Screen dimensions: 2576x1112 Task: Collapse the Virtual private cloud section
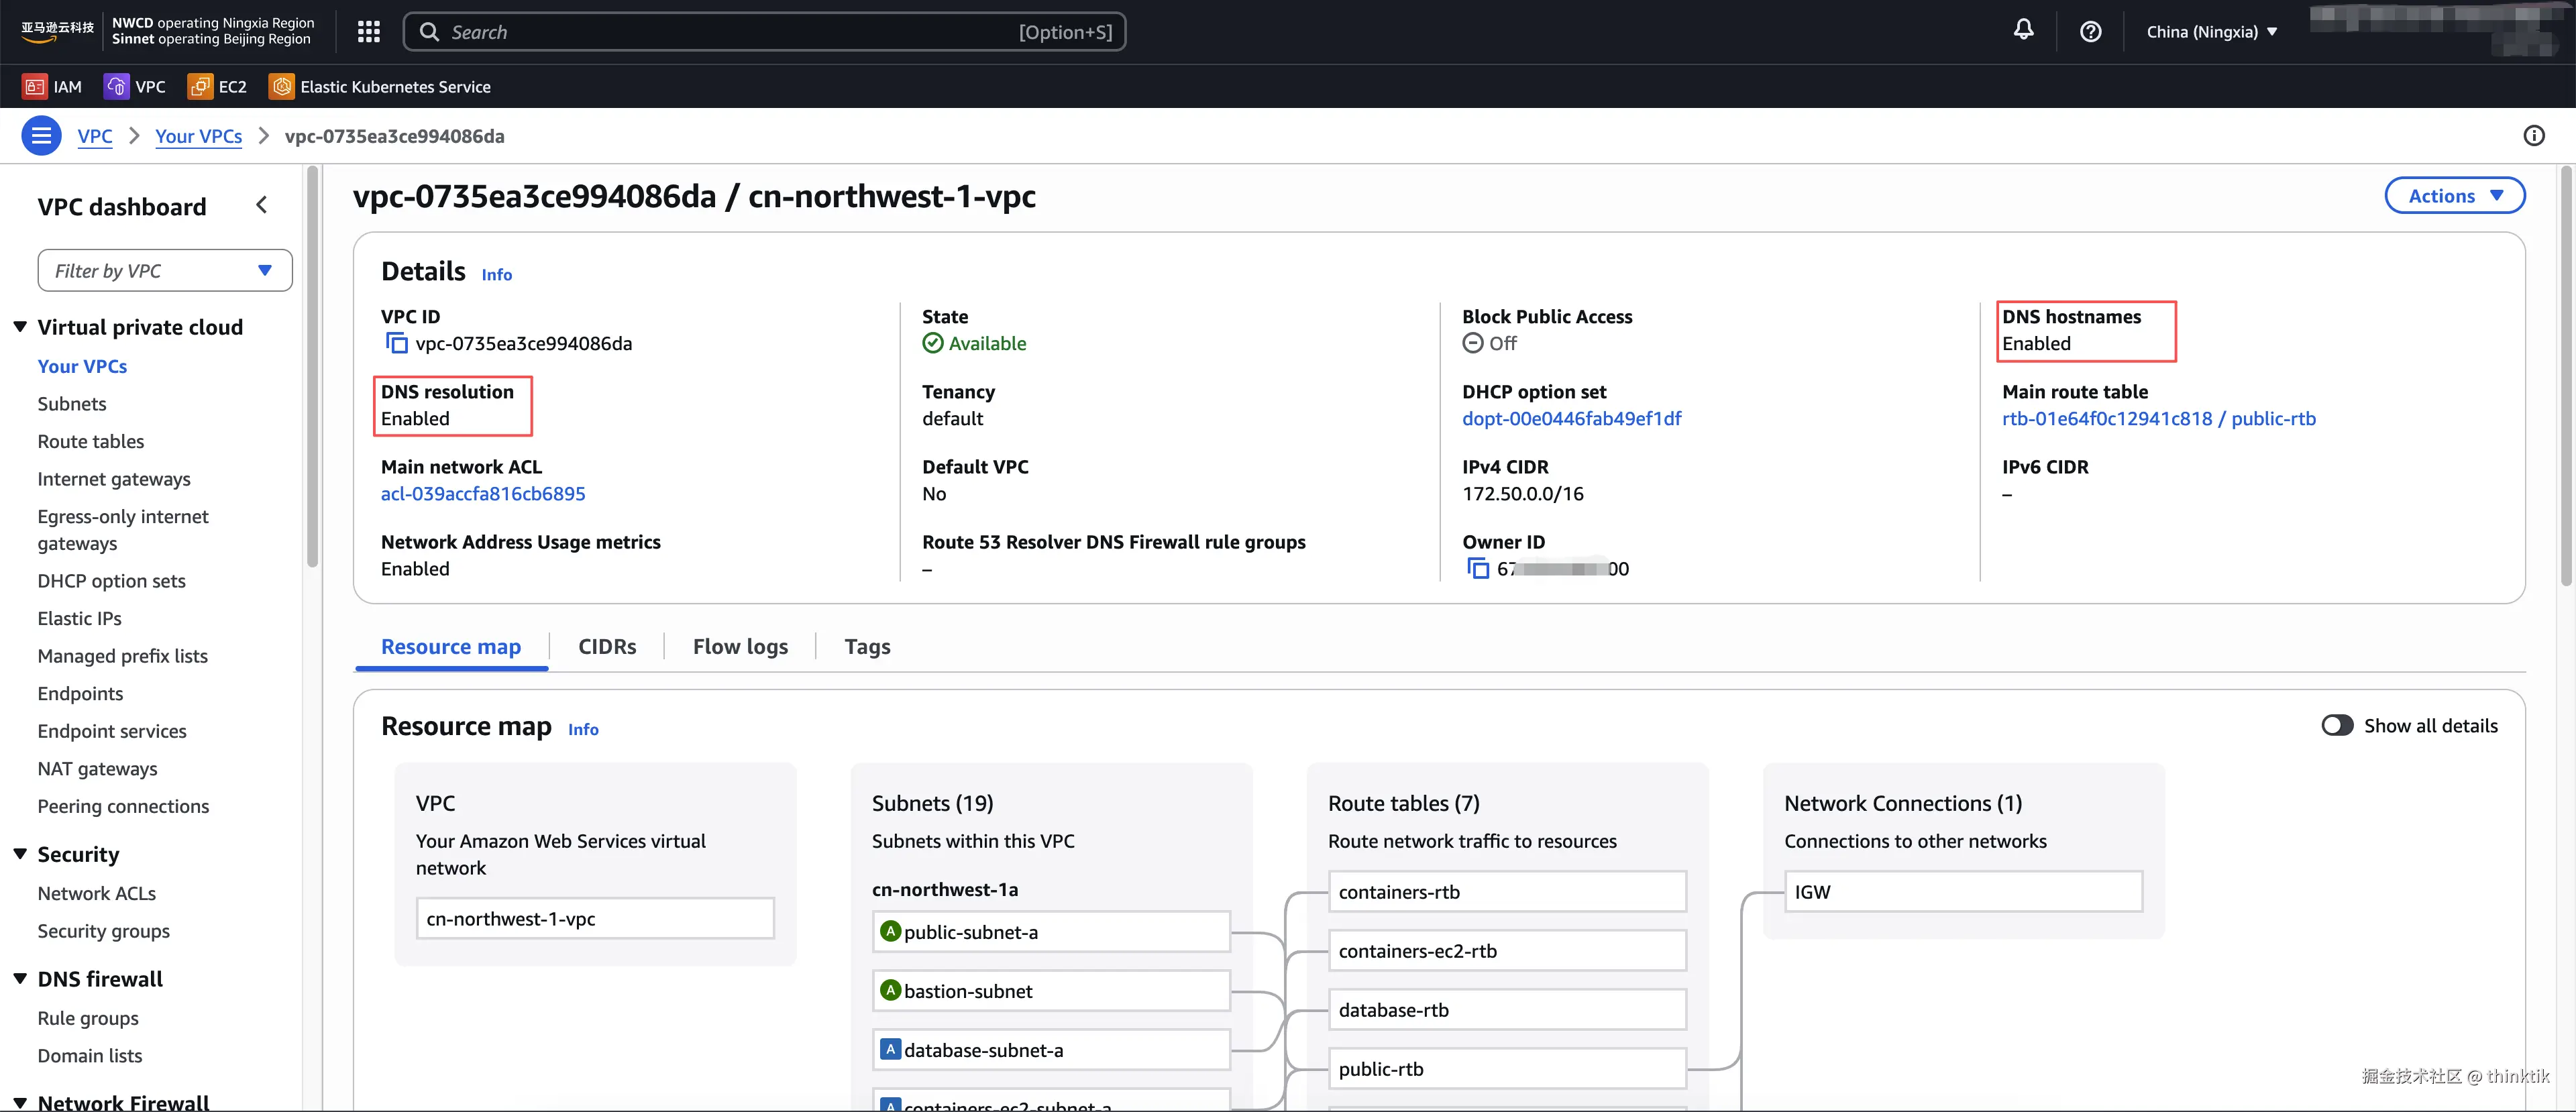pyautogui.click(x=20, y=327)
